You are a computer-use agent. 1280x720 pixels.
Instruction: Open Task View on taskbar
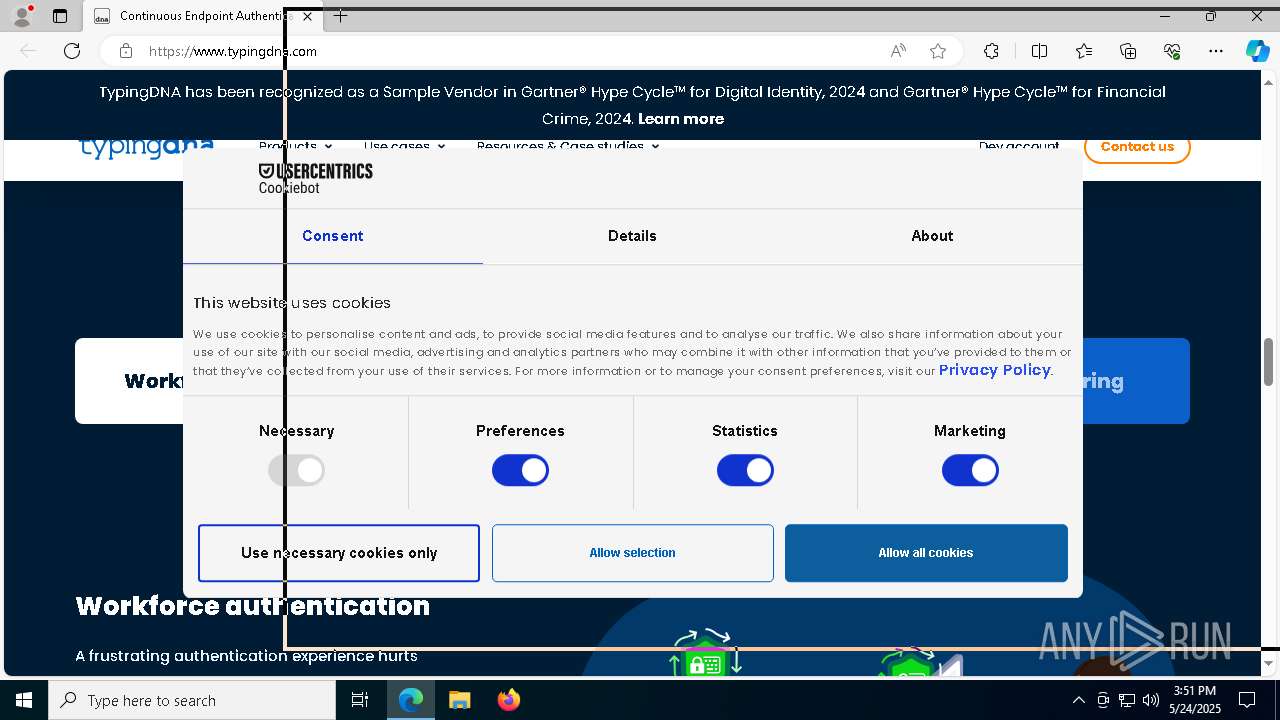[360, 700]
